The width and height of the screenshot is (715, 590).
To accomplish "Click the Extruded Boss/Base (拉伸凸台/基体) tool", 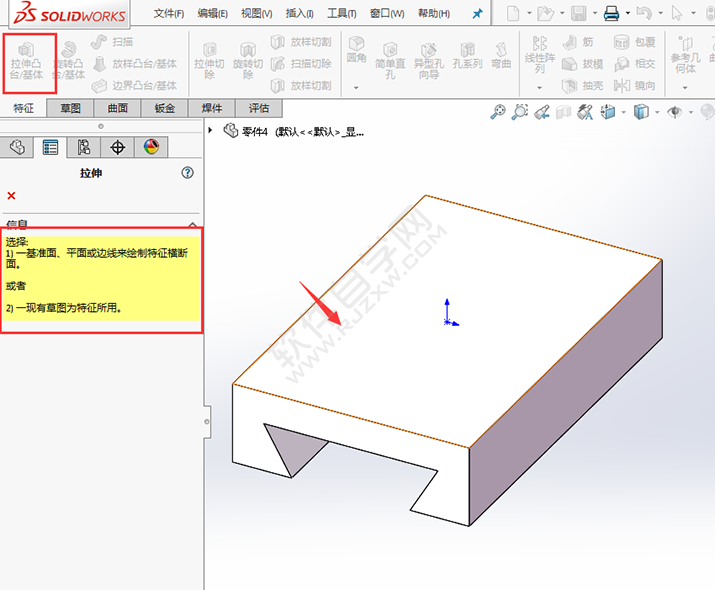I will click(x=26, y=61).
